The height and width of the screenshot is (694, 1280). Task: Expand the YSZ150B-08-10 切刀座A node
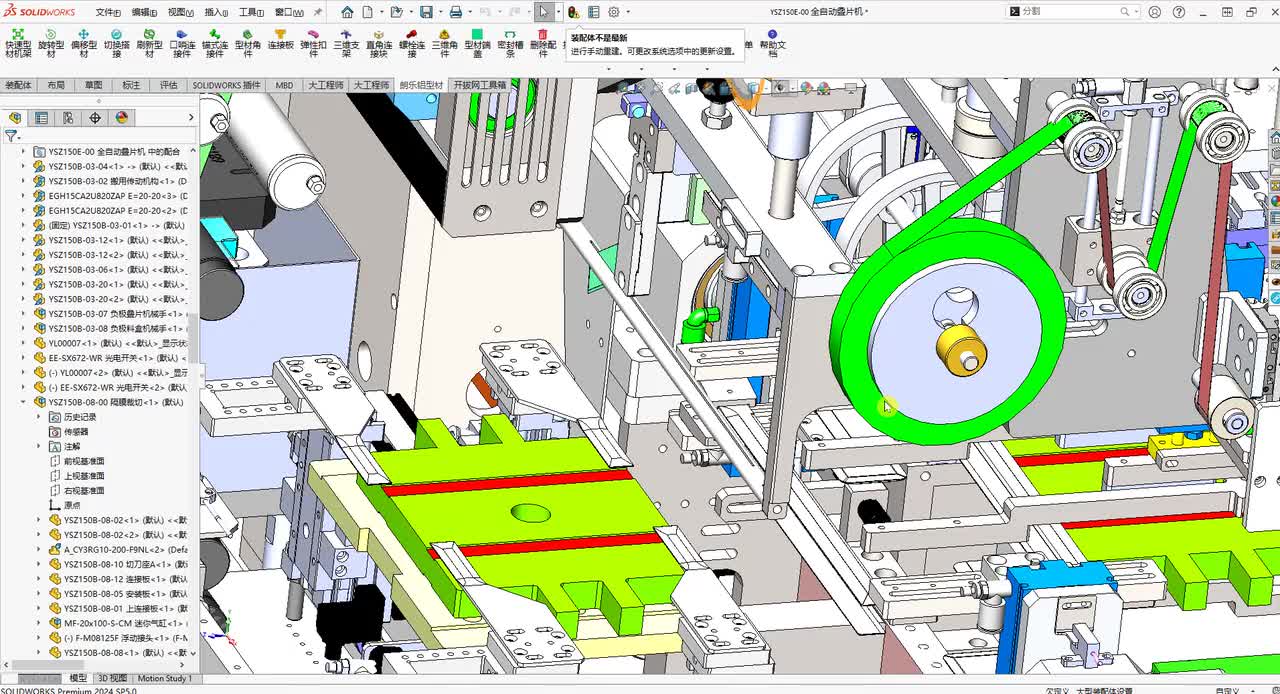click(41, 564)
